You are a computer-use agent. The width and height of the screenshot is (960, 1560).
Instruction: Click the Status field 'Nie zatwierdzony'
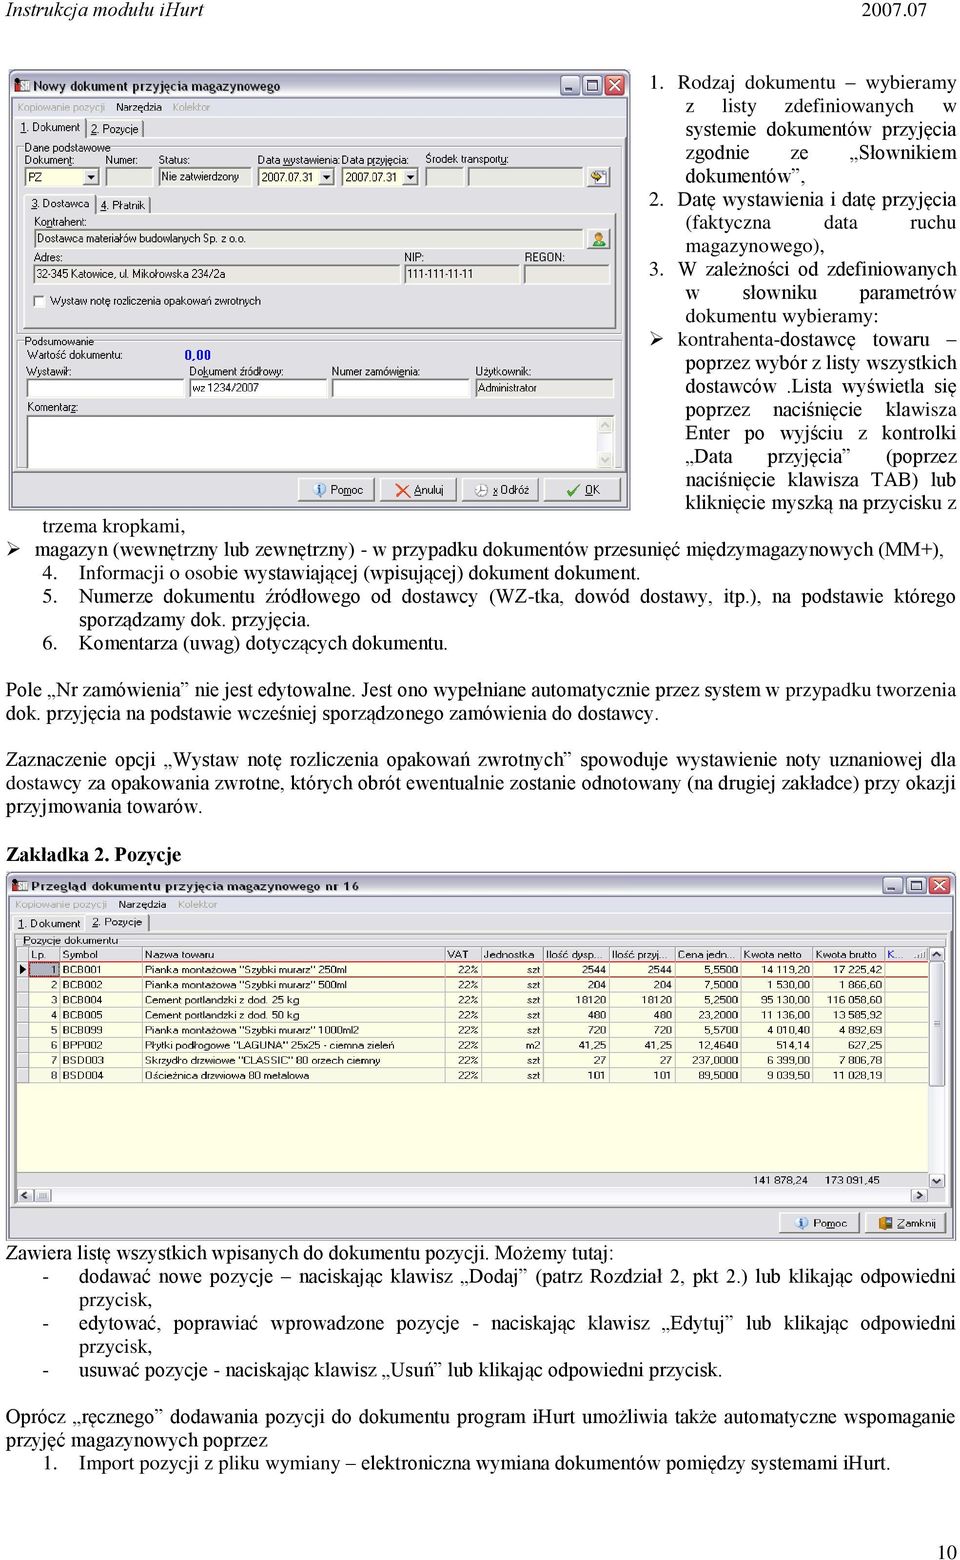[x=205, y=177]
